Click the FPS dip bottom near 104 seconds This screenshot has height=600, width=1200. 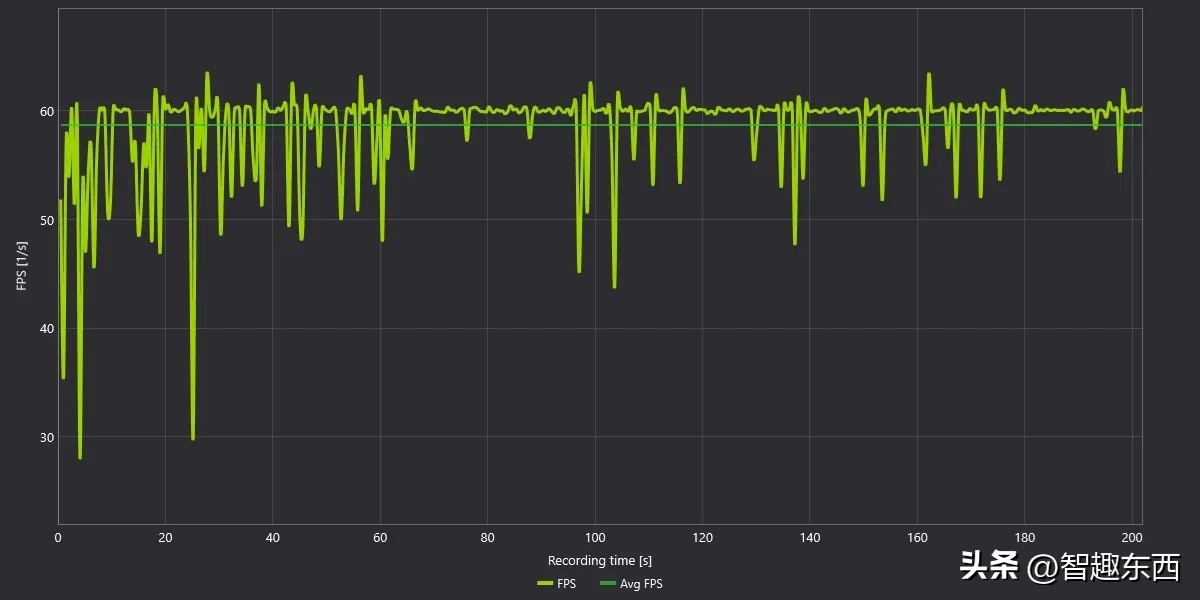(614, 287)
